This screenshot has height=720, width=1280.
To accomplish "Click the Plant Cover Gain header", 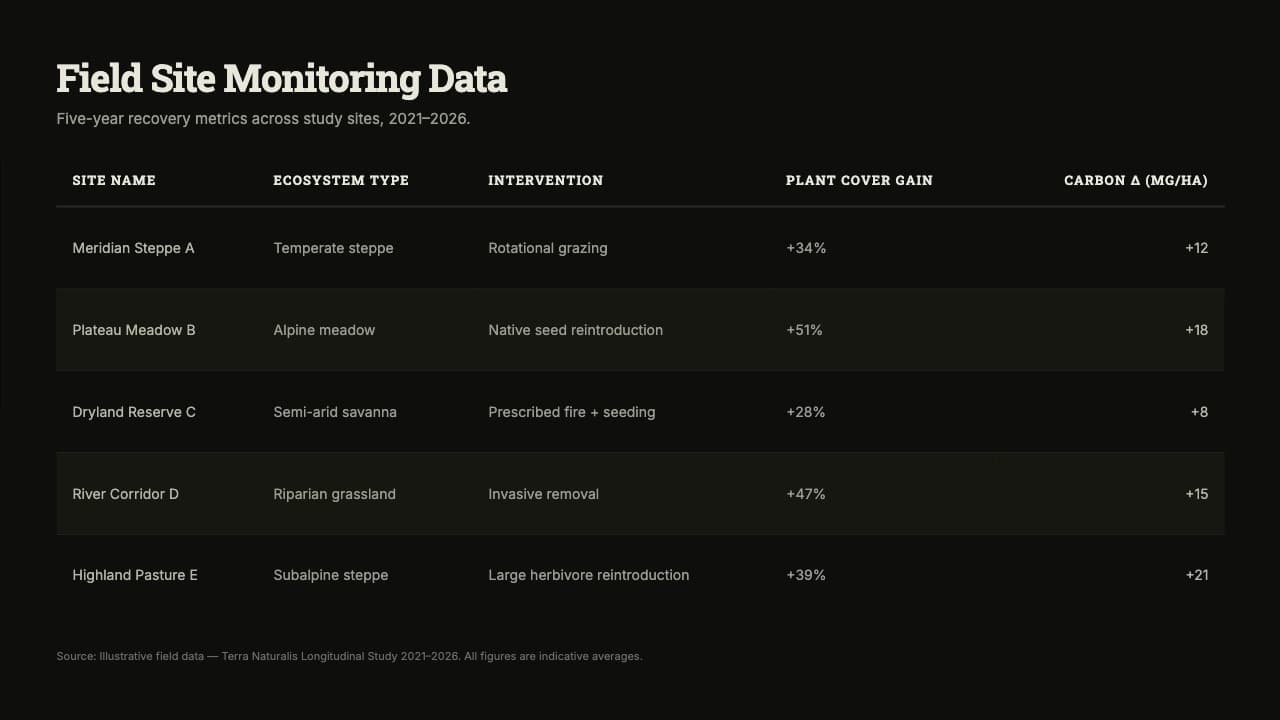I will tap(859, 181).
